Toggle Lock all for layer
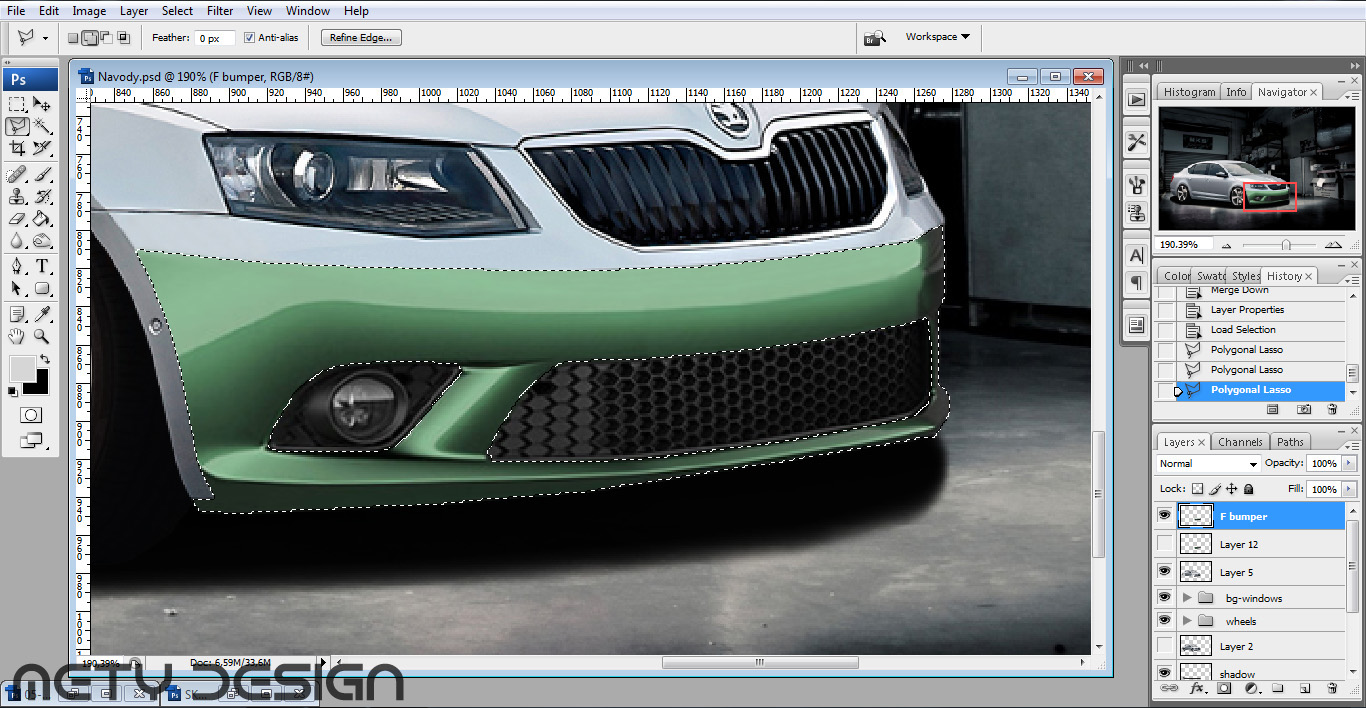This screenshot has height=708, width=1366. click(x=1249, y=489)
